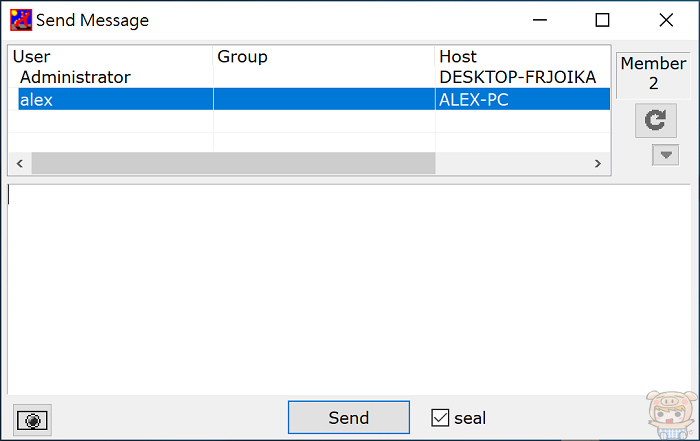This screenshot has height=441, width=700.
Task: Click inside the message text area
Action: point(348,288)
